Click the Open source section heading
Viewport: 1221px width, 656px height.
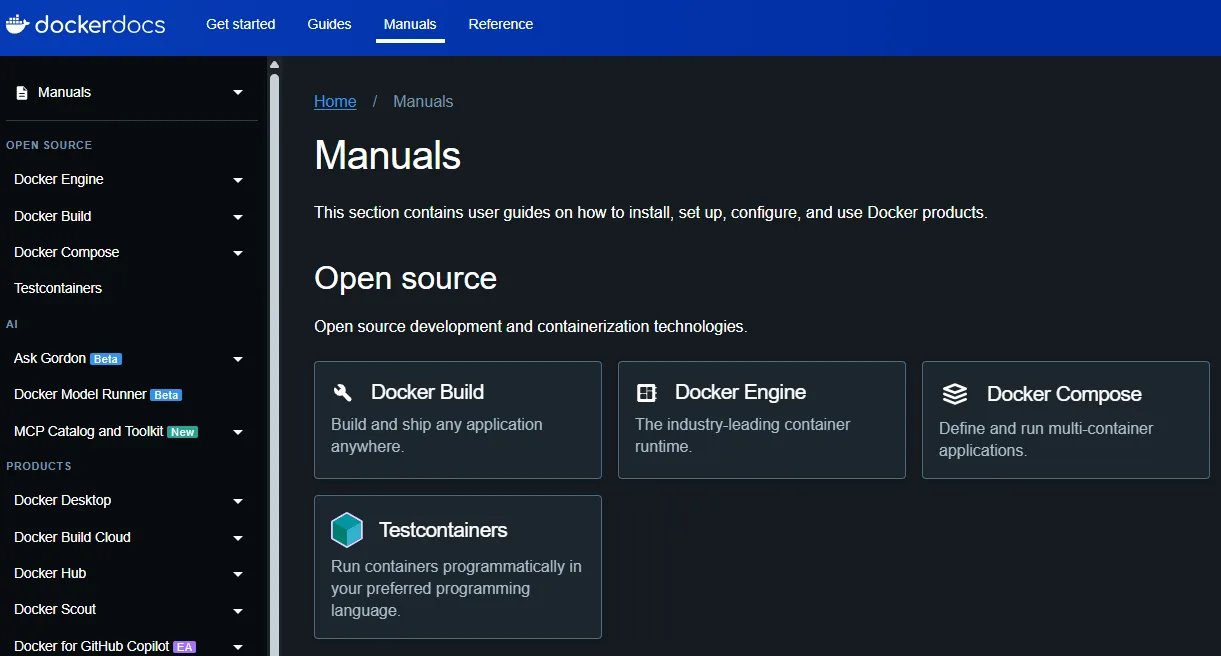406,278
